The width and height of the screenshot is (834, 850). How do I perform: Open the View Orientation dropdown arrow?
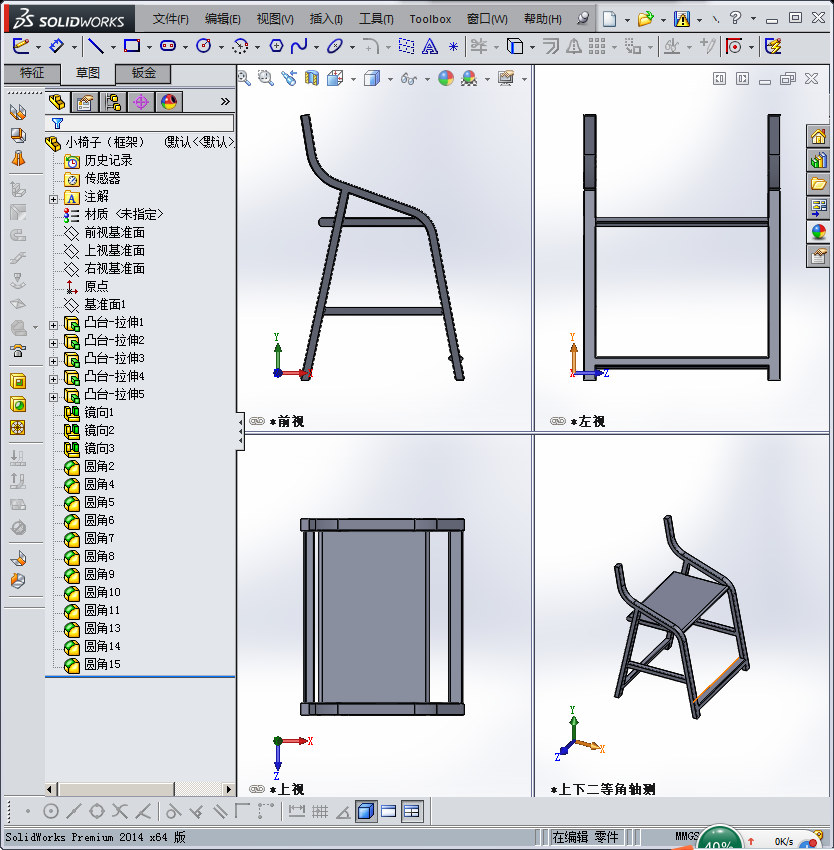click(x=353, y=78)
